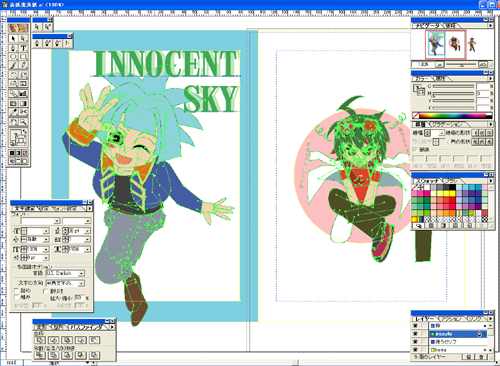The height and width of the screenshot is (366, 500).
Task: Select the Type tool in the toolbox
Action: (x=23, y=48)
